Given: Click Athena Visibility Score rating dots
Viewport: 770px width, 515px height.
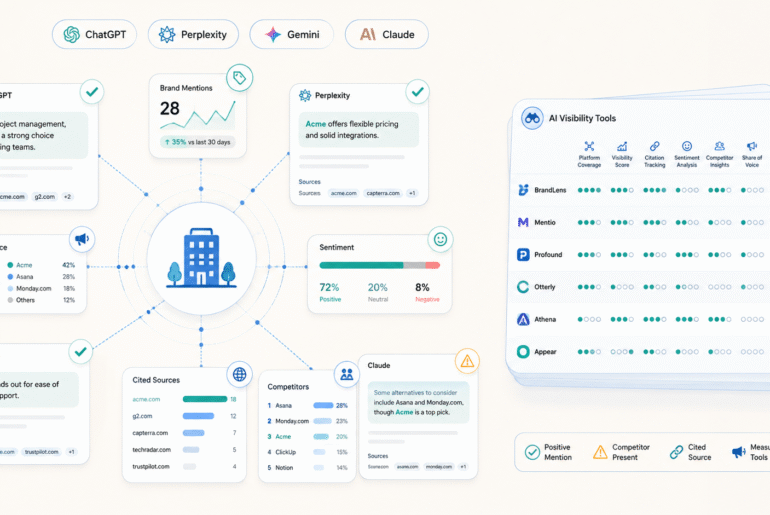Looking at the screenshot, I should pyautogui.click(x=622, y=320).
